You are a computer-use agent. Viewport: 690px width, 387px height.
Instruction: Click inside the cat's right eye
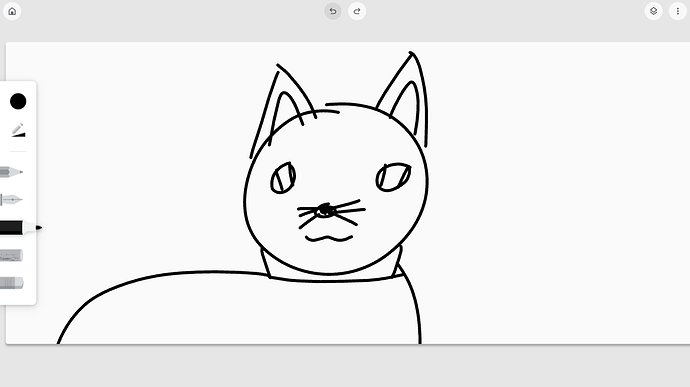(393, 177)
